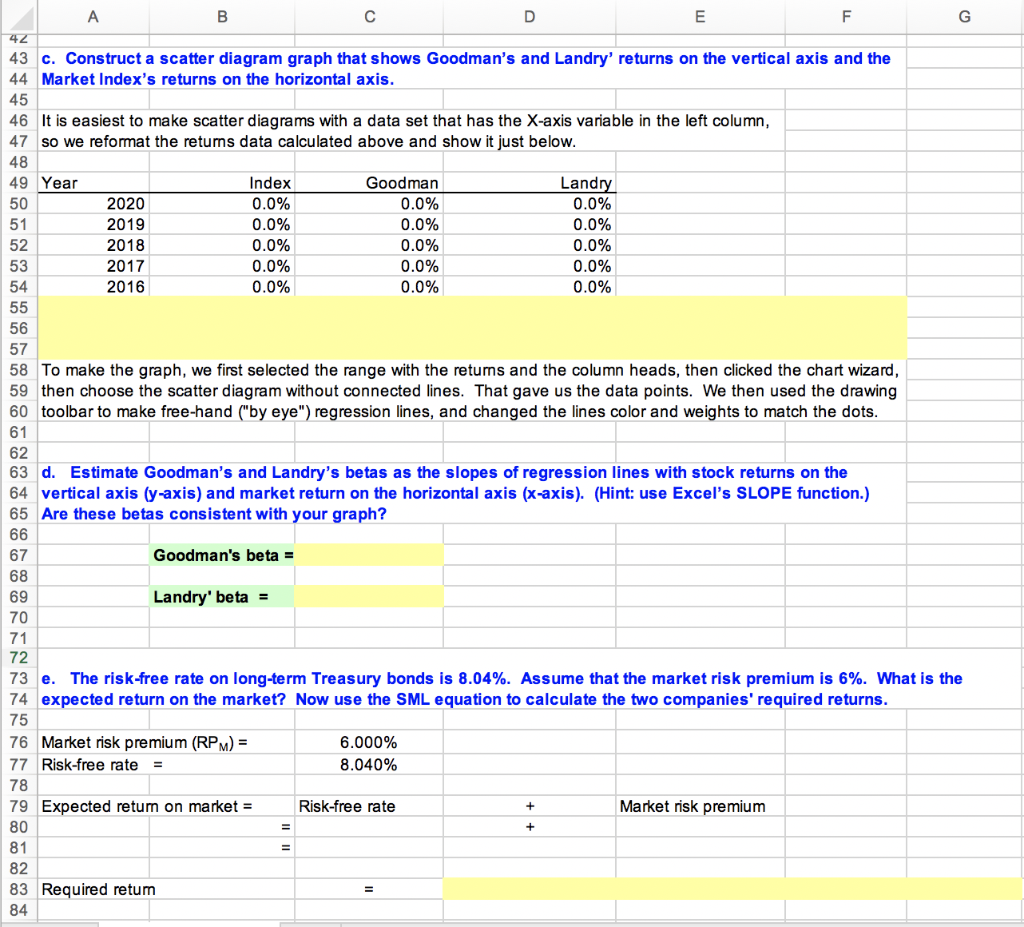The image size is (1024, 927).
Task: Select row header 49
Action: [18, 182]
